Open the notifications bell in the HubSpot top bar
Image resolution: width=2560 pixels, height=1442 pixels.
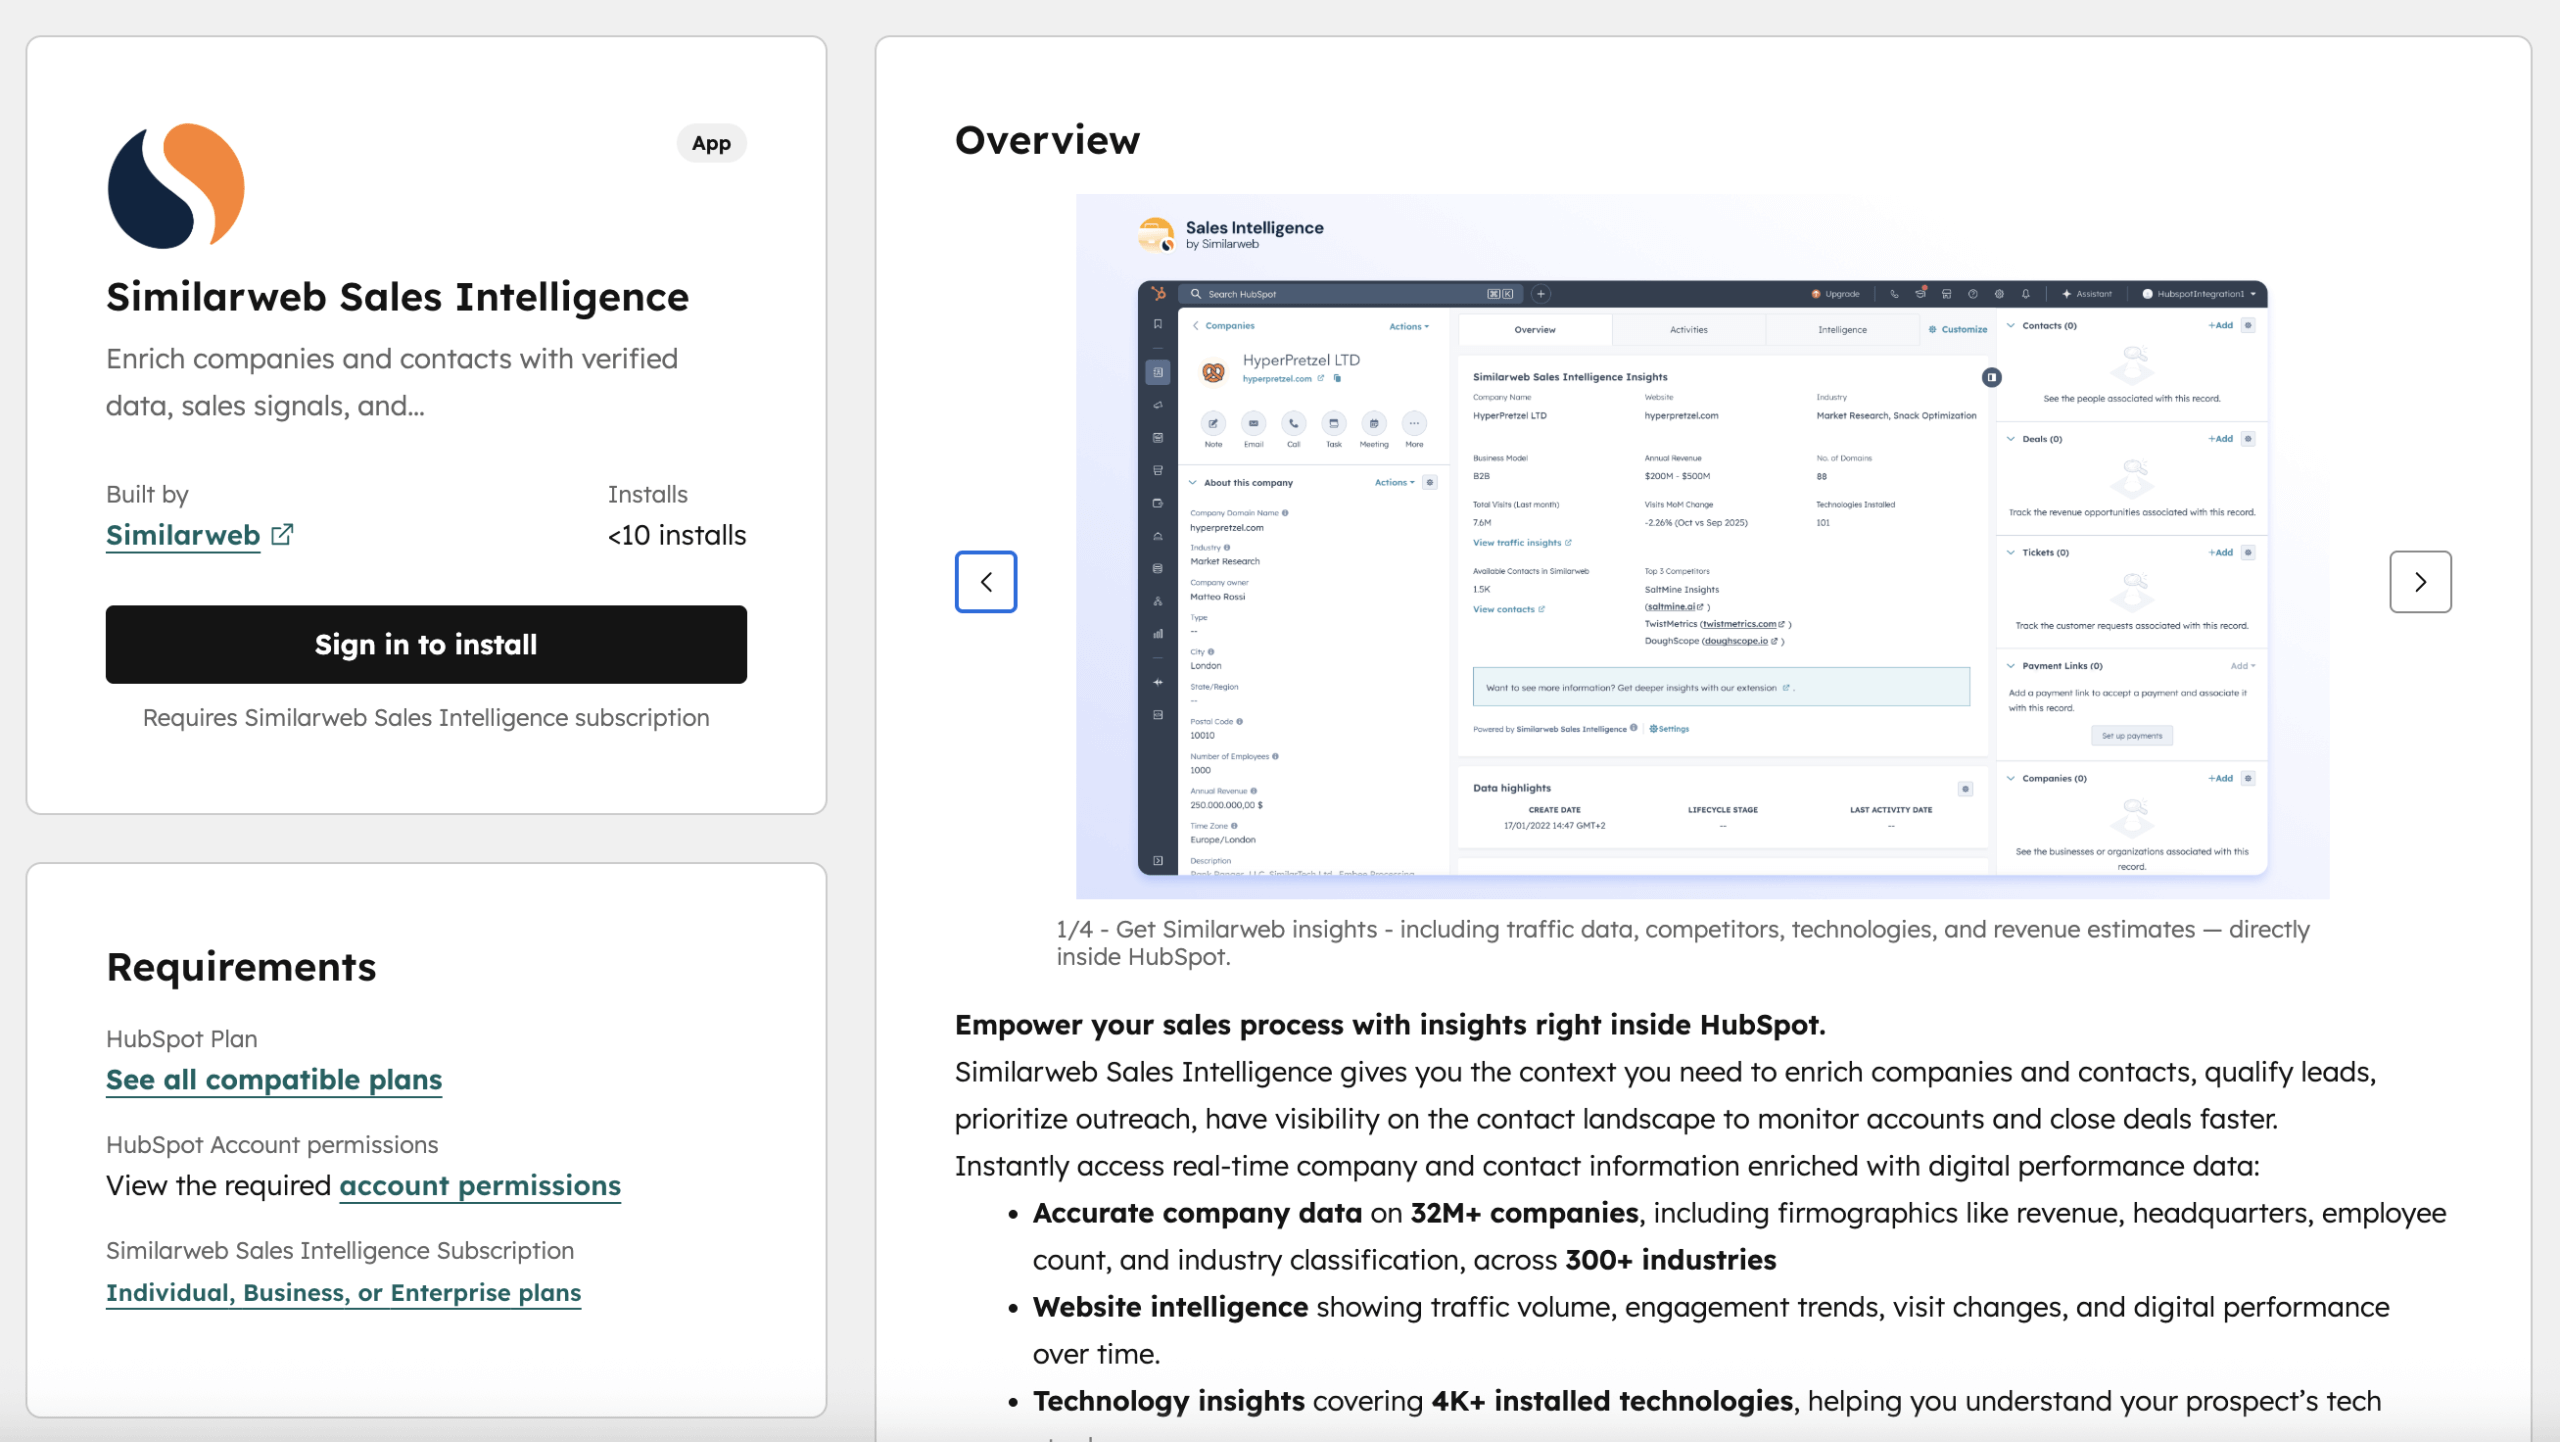(x=2026, y=294)
